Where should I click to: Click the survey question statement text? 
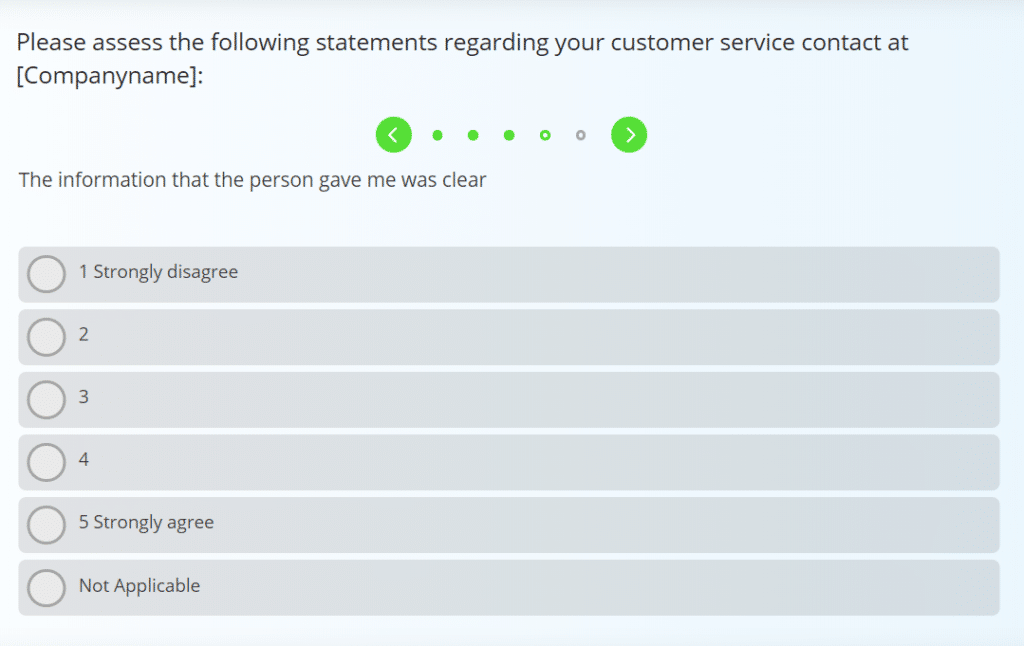pyautogui.click(x=251, y=180)
